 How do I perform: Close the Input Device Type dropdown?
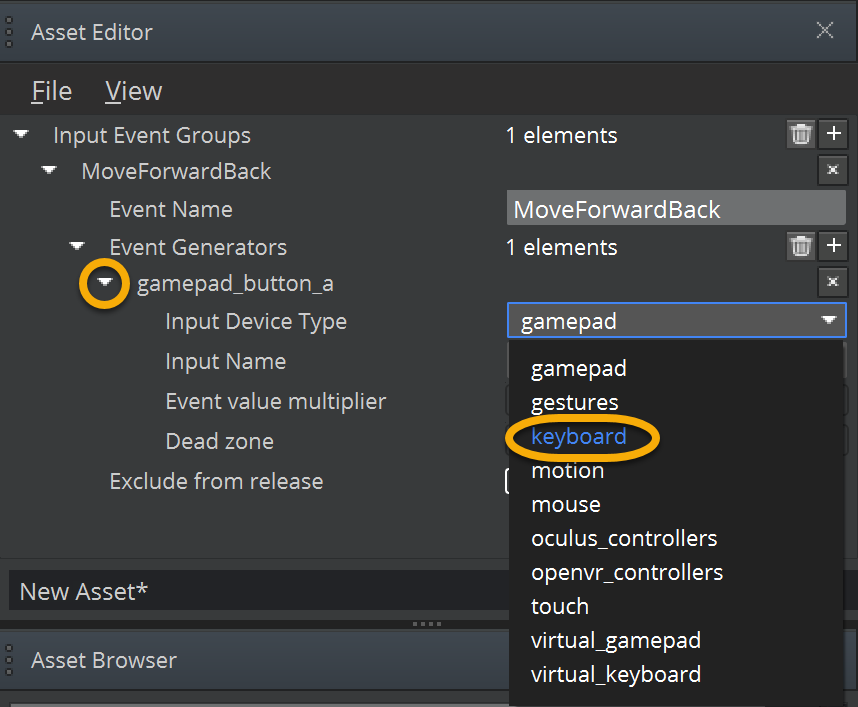click(x=829, y=320)
